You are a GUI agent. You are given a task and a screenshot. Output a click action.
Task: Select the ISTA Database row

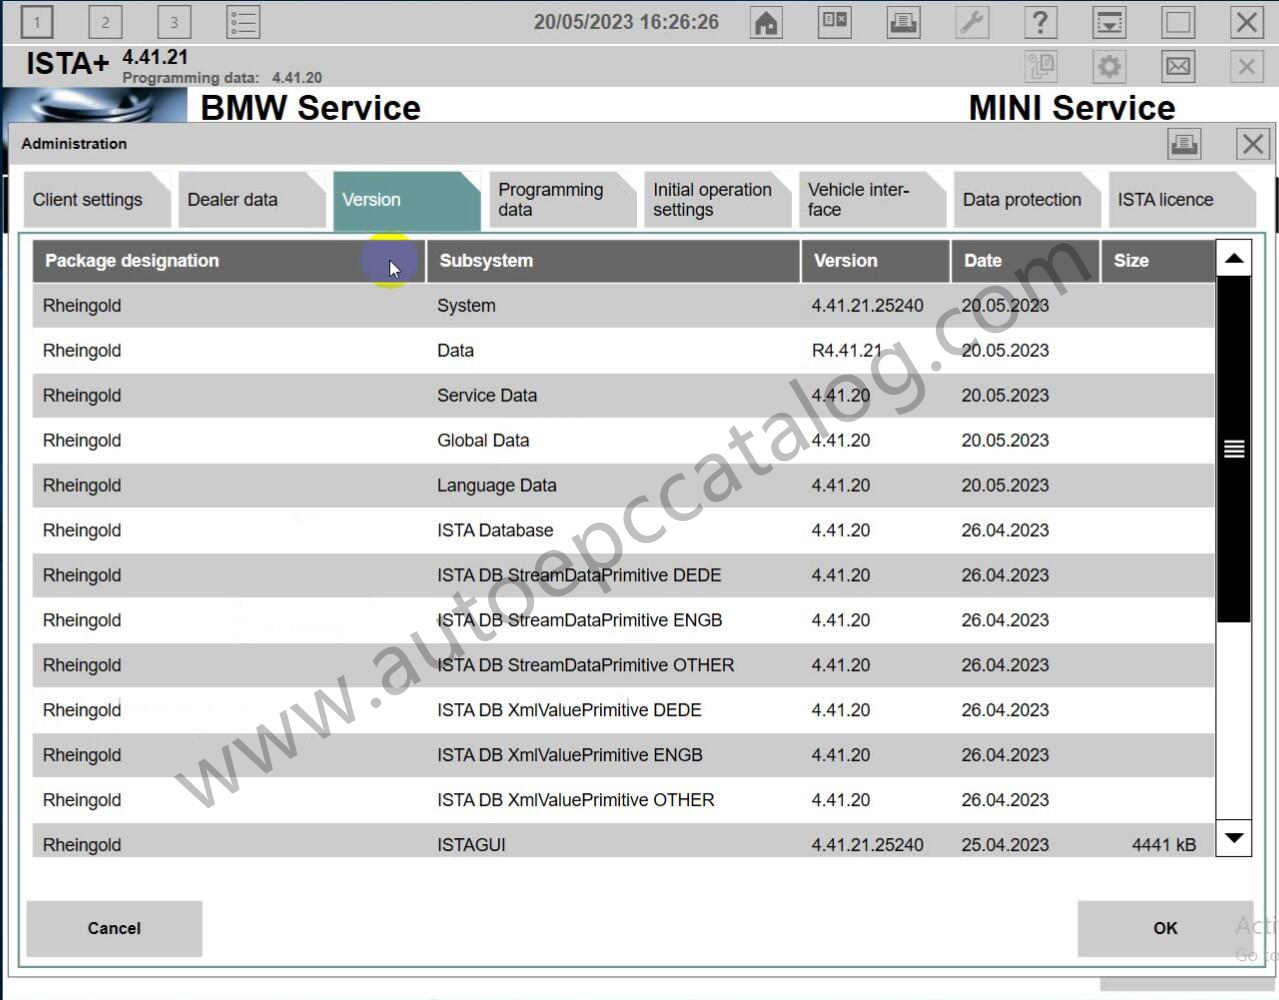pyautogui.click(x=623, y=531)
